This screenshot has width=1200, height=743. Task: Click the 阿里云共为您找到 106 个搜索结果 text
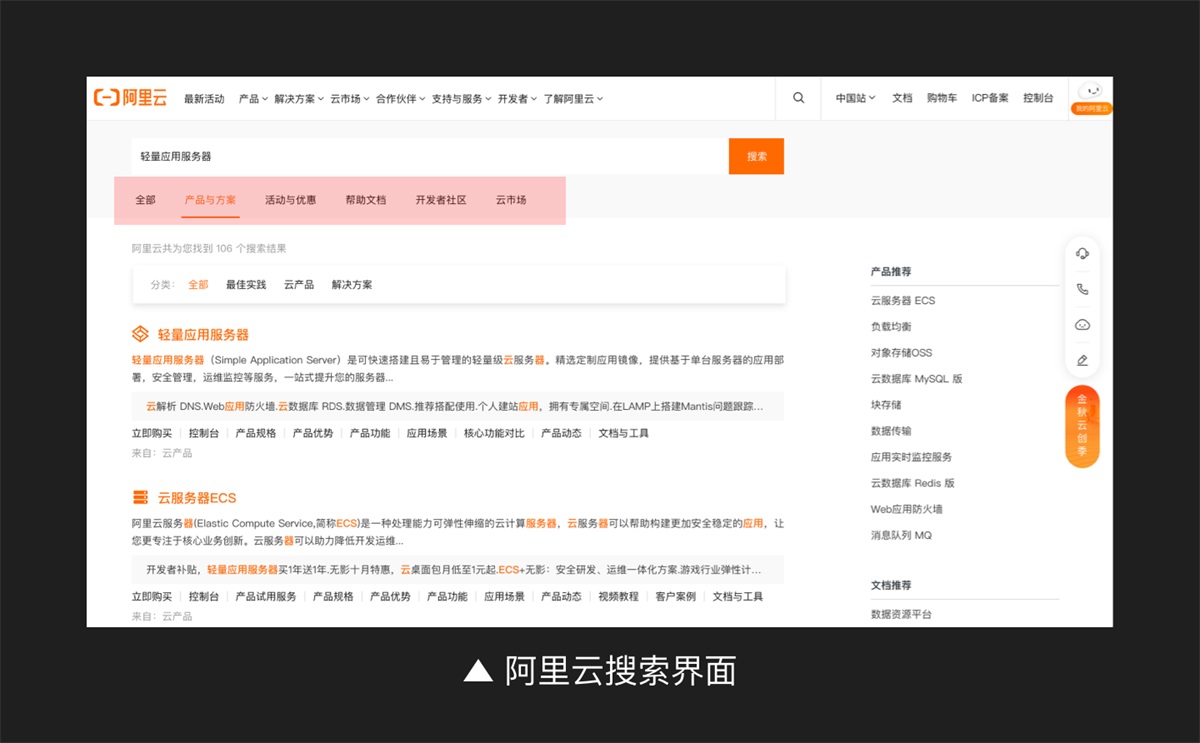pos(209,248)
